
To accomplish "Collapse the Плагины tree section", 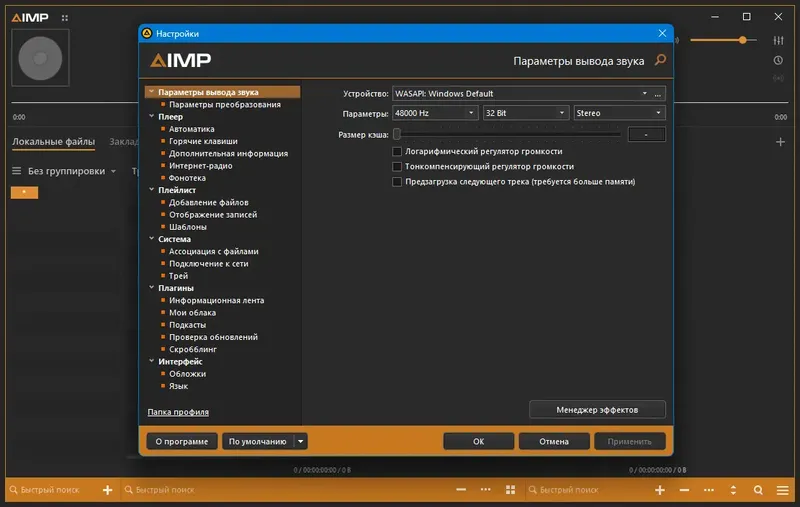I will click(x=152, y=288).
